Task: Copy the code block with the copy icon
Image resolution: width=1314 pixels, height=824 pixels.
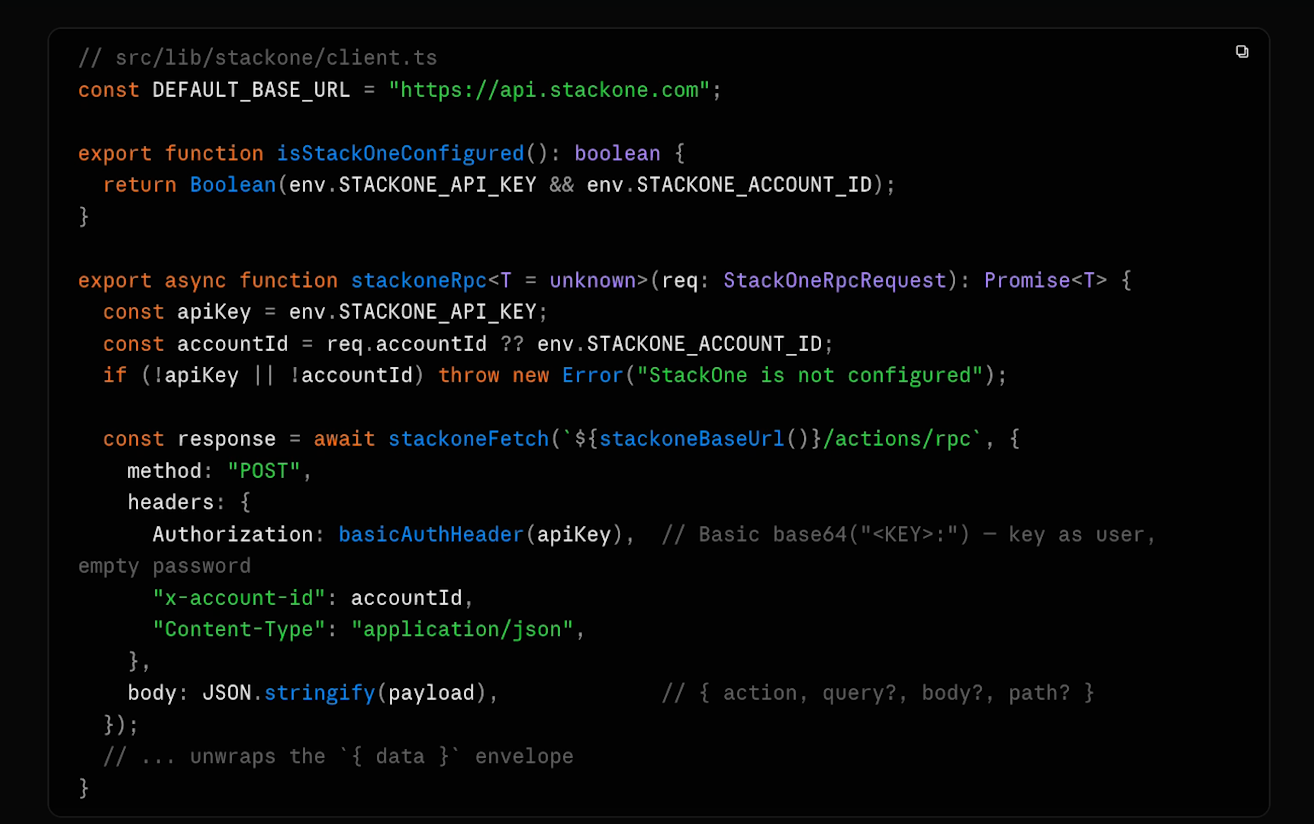Action: [x=1242, y=51]
